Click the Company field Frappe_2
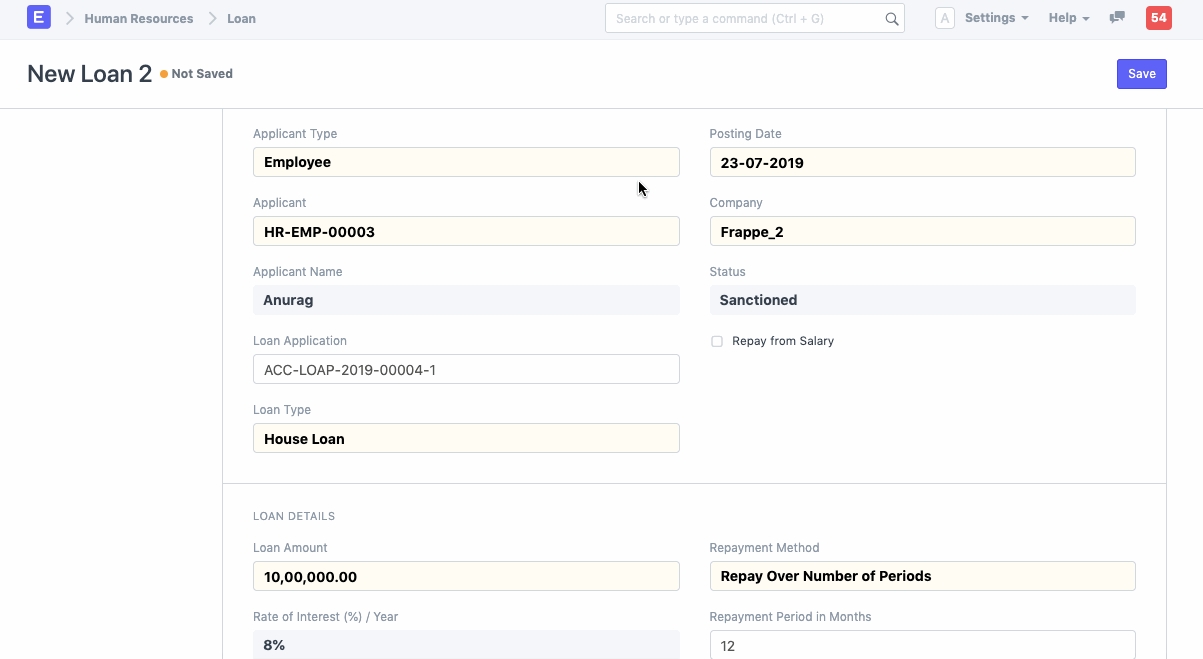The height and width of the screenshot is (659, 1203). [922, 231]
